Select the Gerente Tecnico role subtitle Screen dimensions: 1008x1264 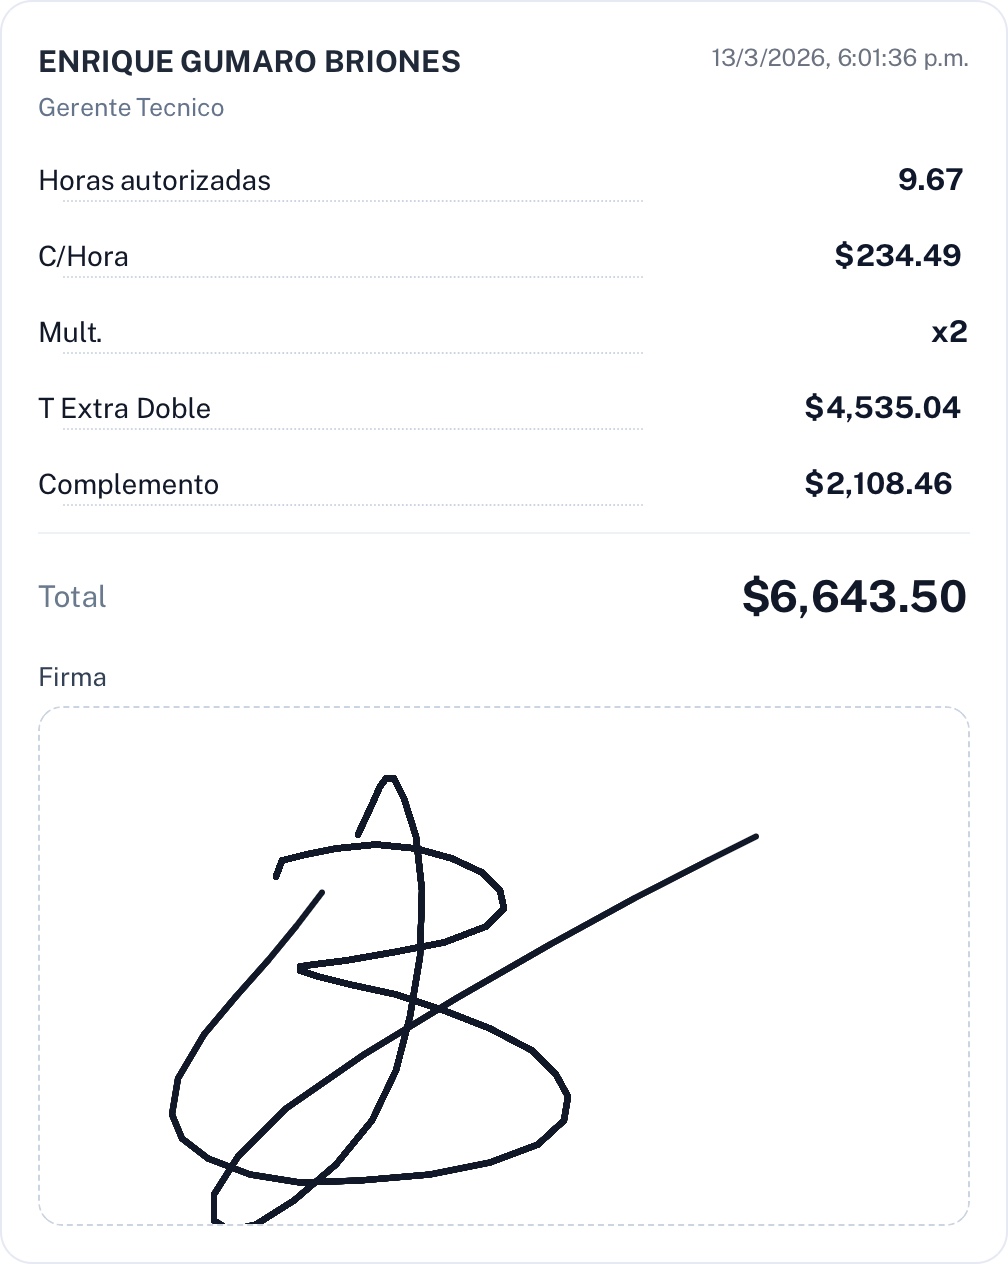131,108
